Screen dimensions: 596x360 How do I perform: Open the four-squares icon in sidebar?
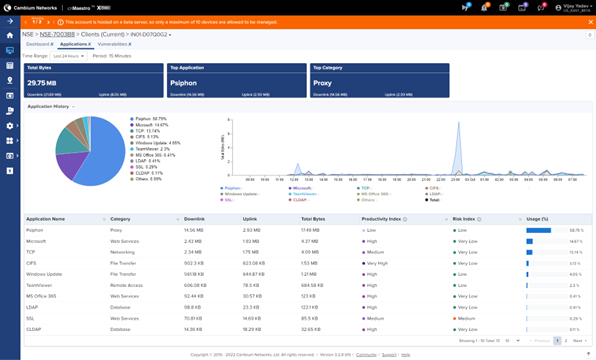pos(10,141)
